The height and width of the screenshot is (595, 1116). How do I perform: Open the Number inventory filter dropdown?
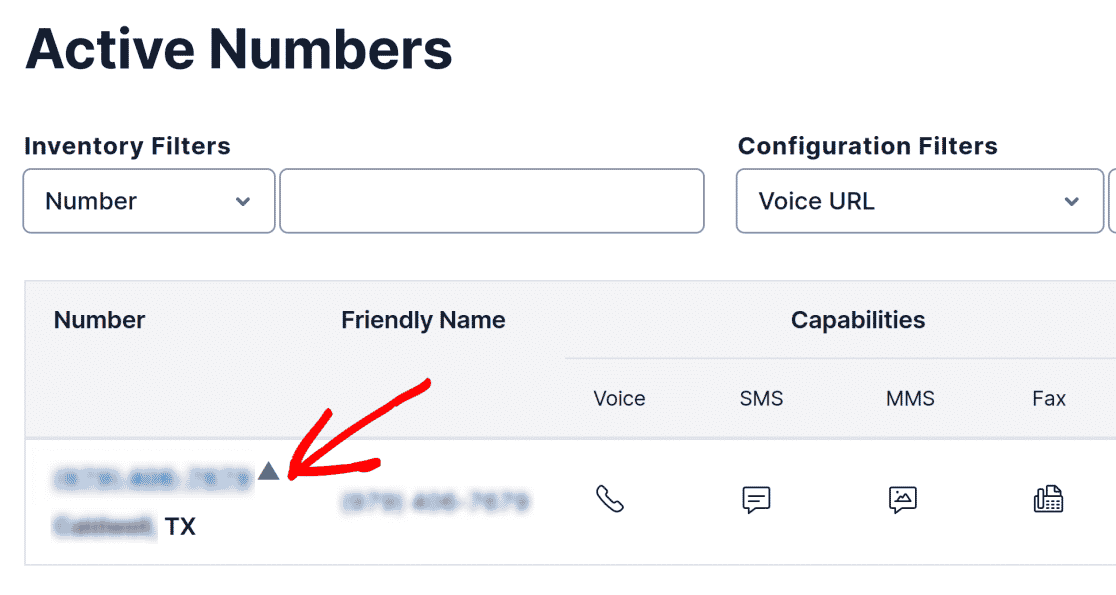149,201
